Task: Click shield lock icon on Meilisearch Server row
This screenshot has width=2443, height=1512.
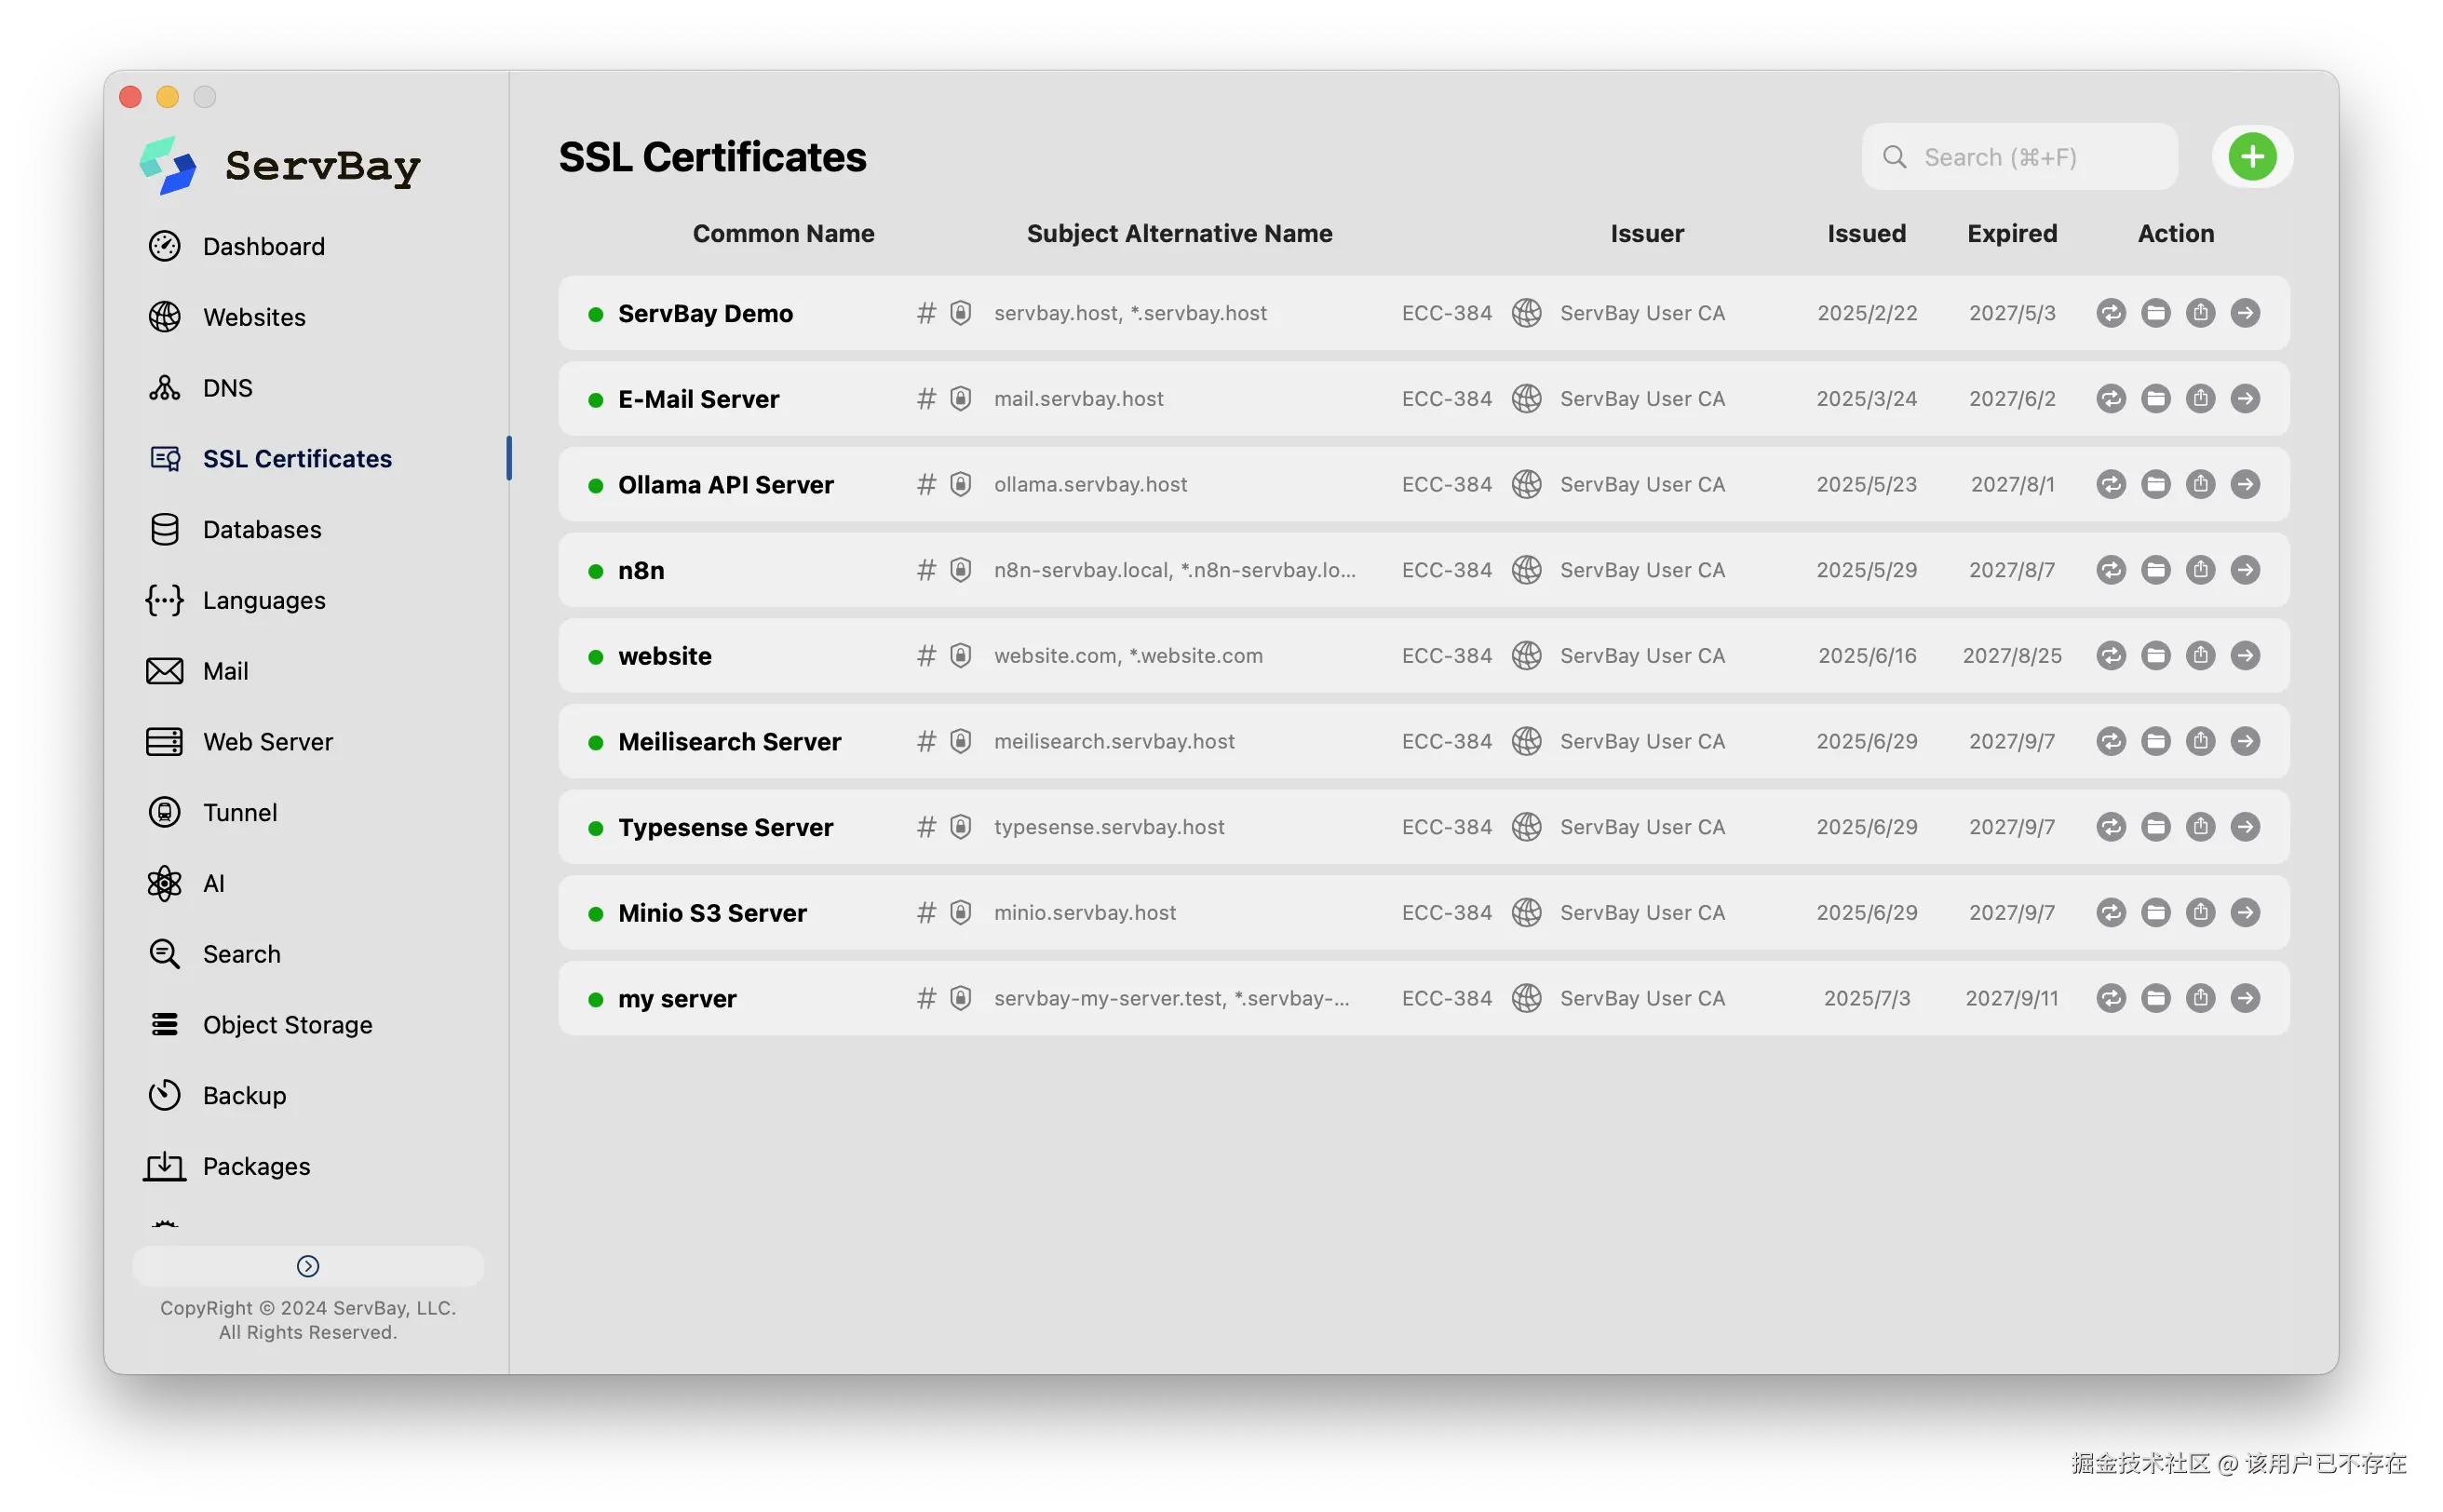Action: 960,741
